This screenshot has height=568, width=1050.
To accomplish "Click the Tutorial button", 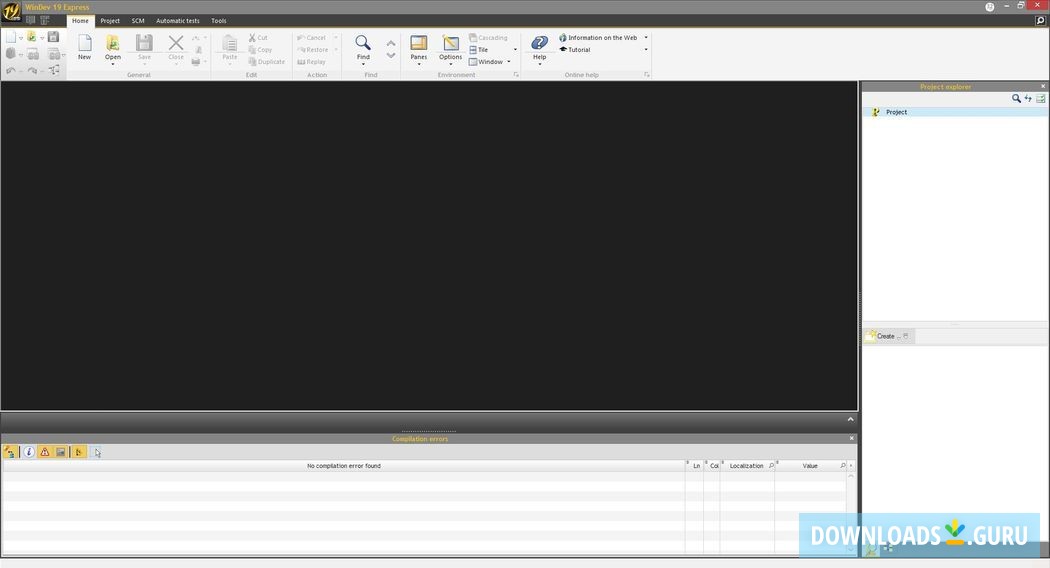I will coord(575,50).
